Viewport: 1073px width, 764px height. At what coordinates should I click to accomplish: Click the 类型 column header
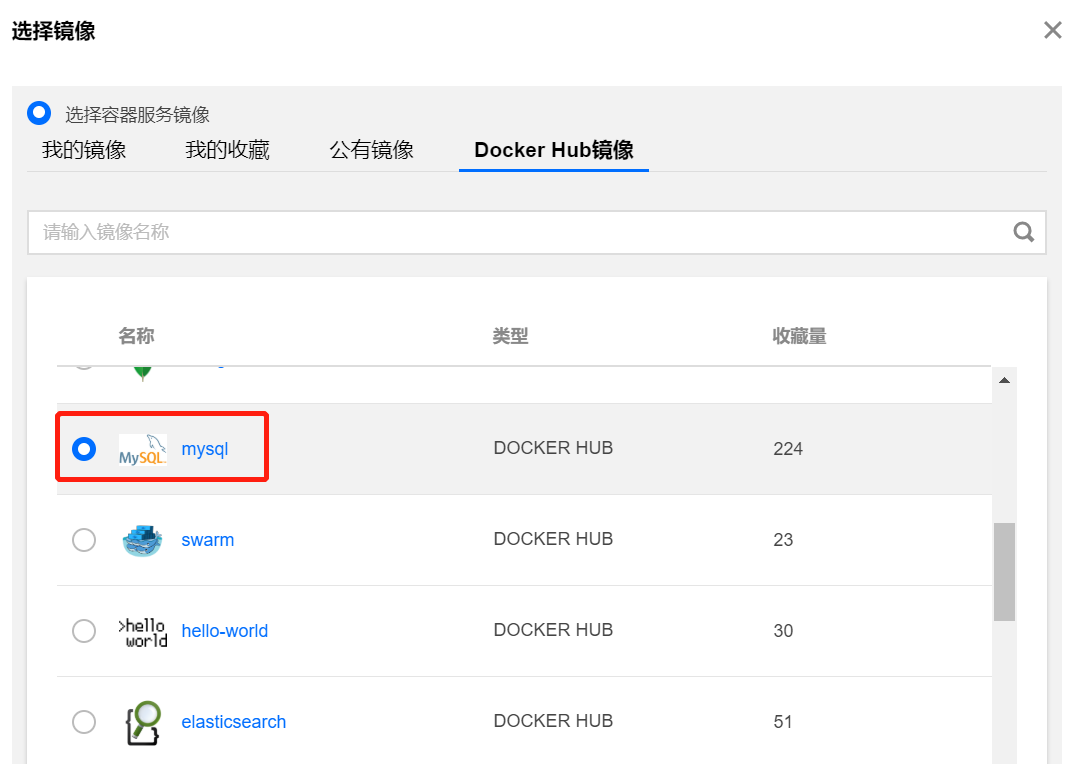coord(510,336)
